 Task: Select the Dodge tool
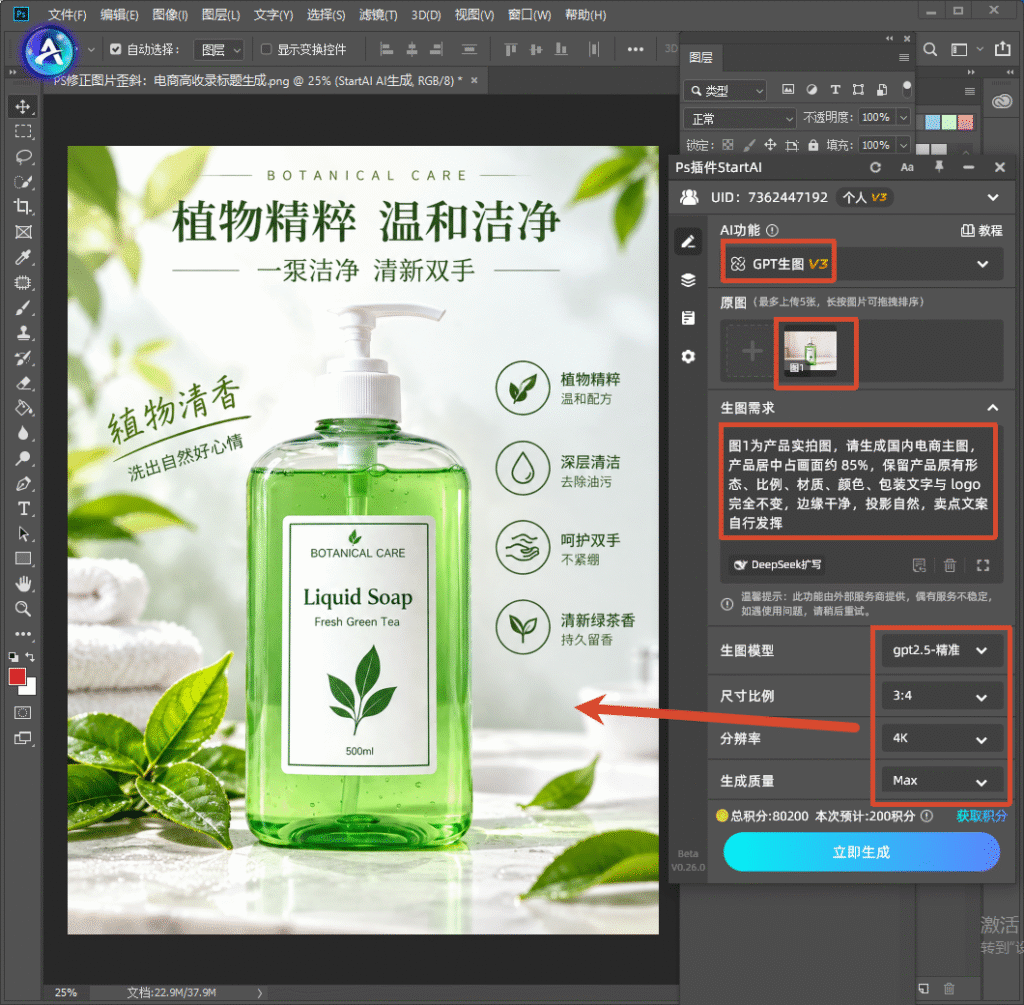coord(23,458)
